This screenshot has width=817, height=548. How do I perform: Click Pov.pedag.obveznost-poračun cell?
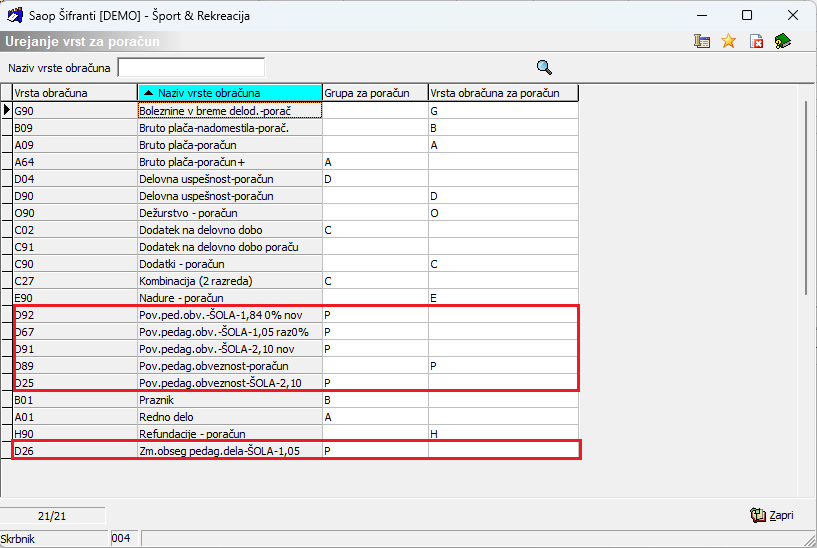click(230, 366)
